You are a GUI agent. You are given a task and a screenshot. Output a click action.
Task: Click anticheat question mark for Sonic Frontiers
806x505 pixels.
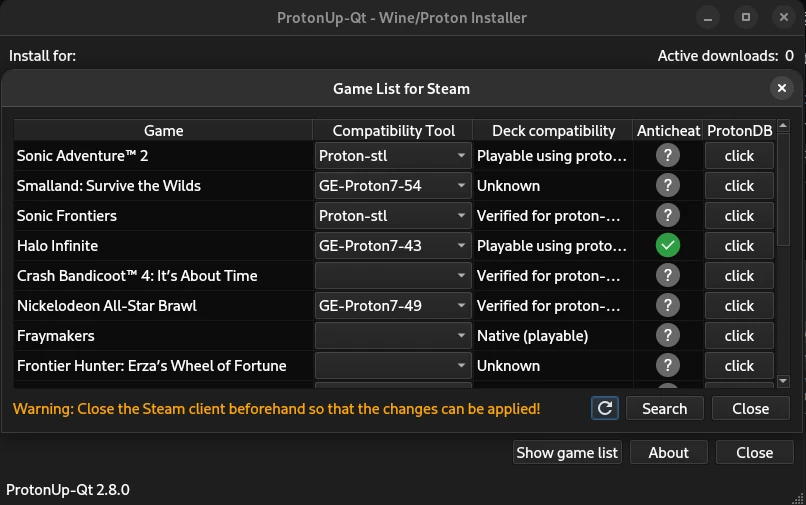(668, 215)
